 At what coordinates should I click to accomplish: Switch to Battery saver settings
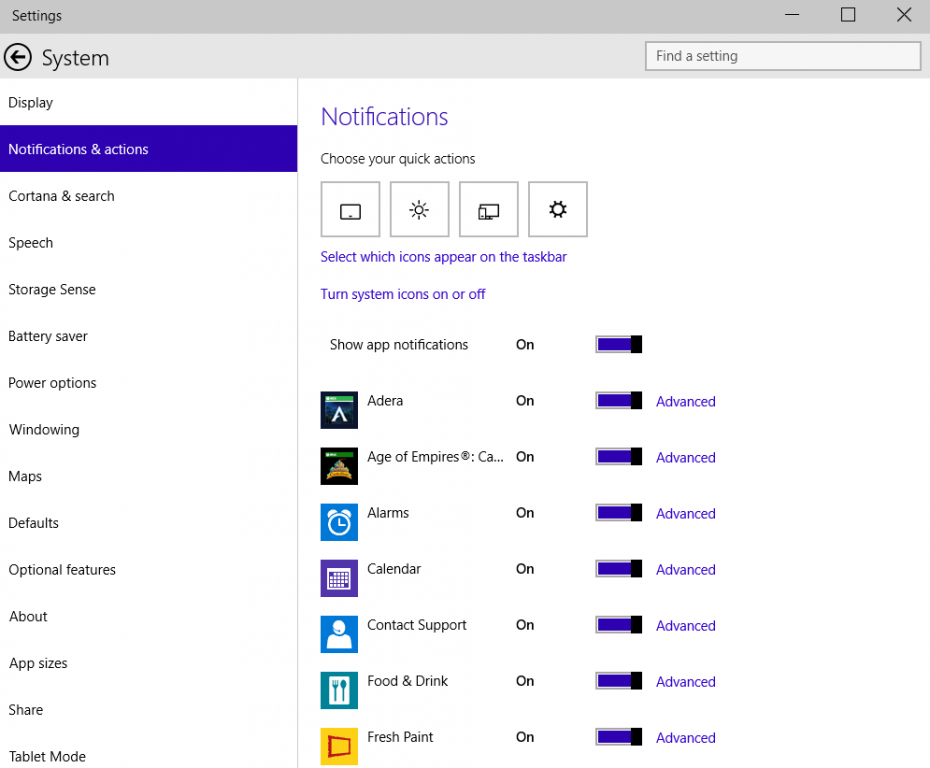[x=47, y=336]
